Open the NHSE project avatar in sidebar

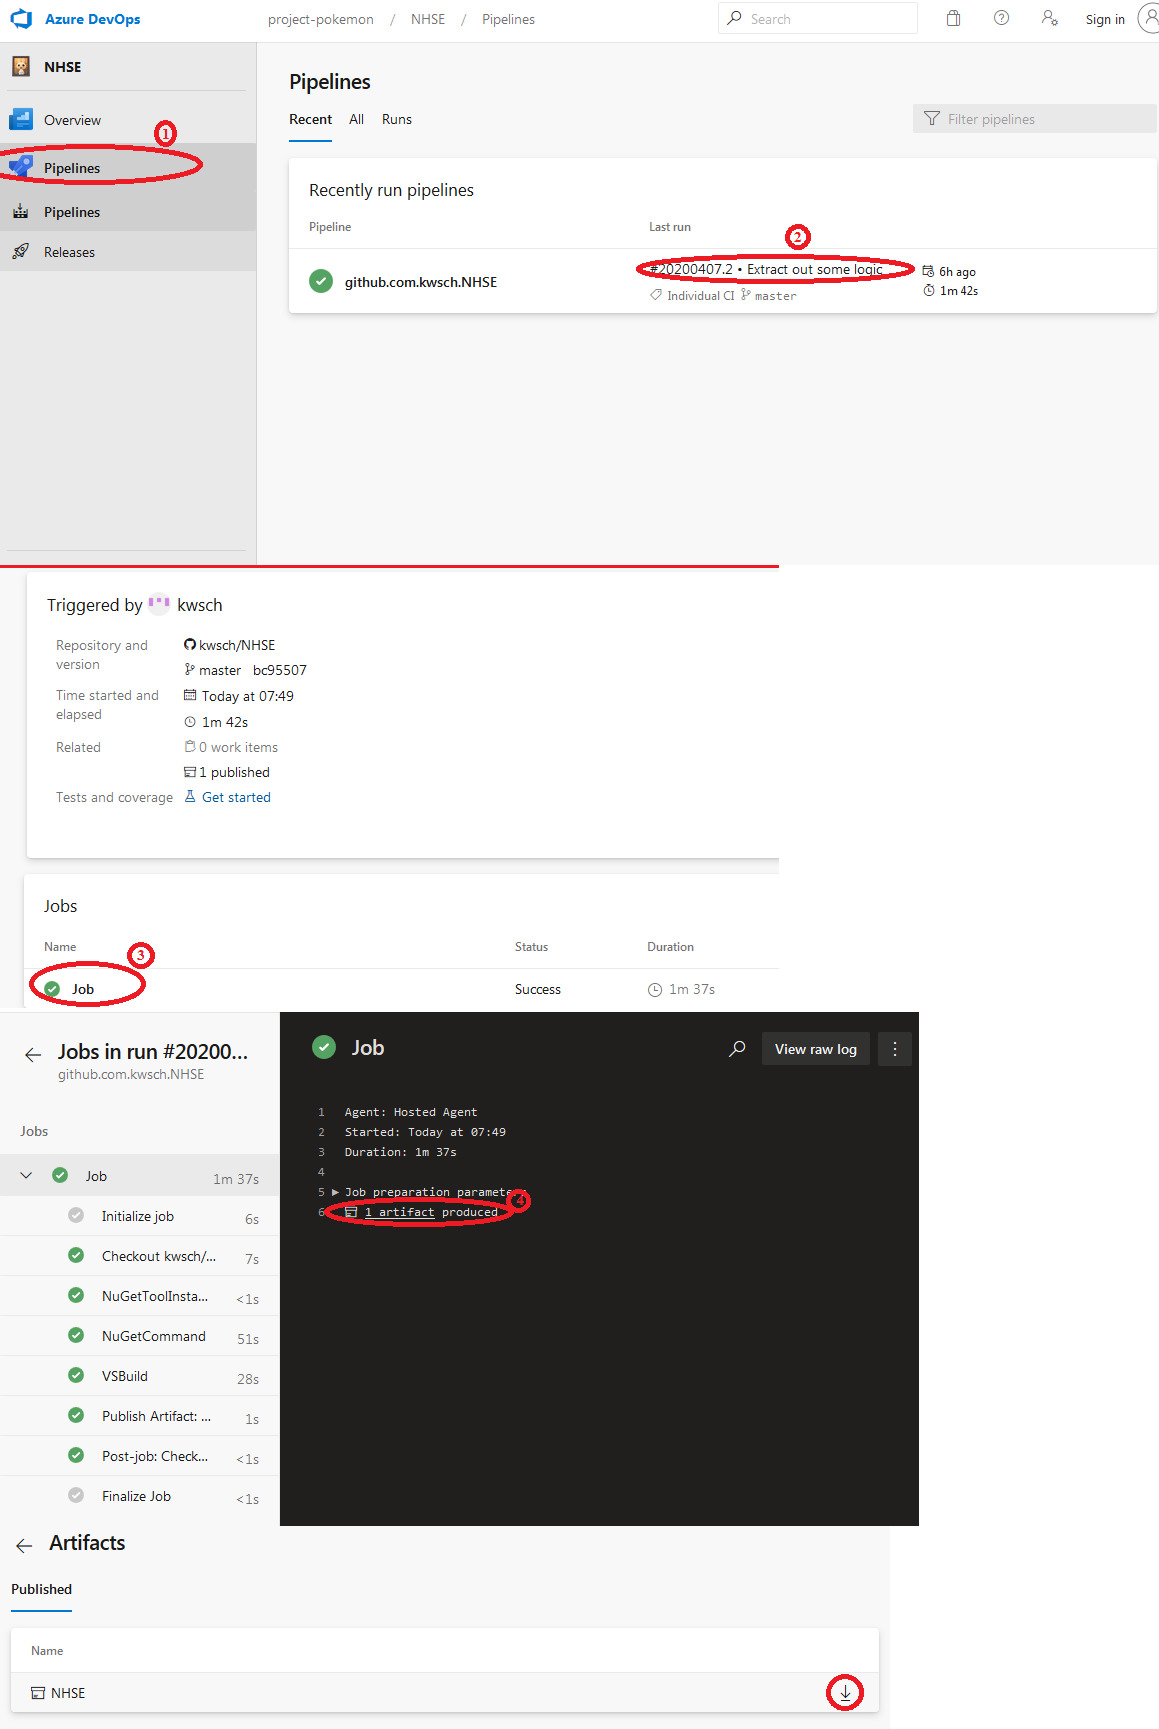(21, 67)
